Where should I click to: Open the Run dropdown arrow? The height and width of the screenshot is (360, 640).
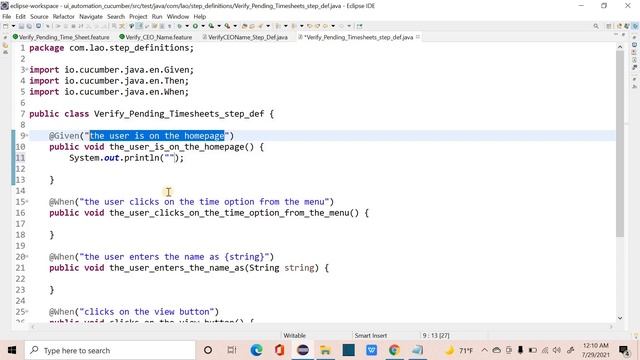(203, 26)
